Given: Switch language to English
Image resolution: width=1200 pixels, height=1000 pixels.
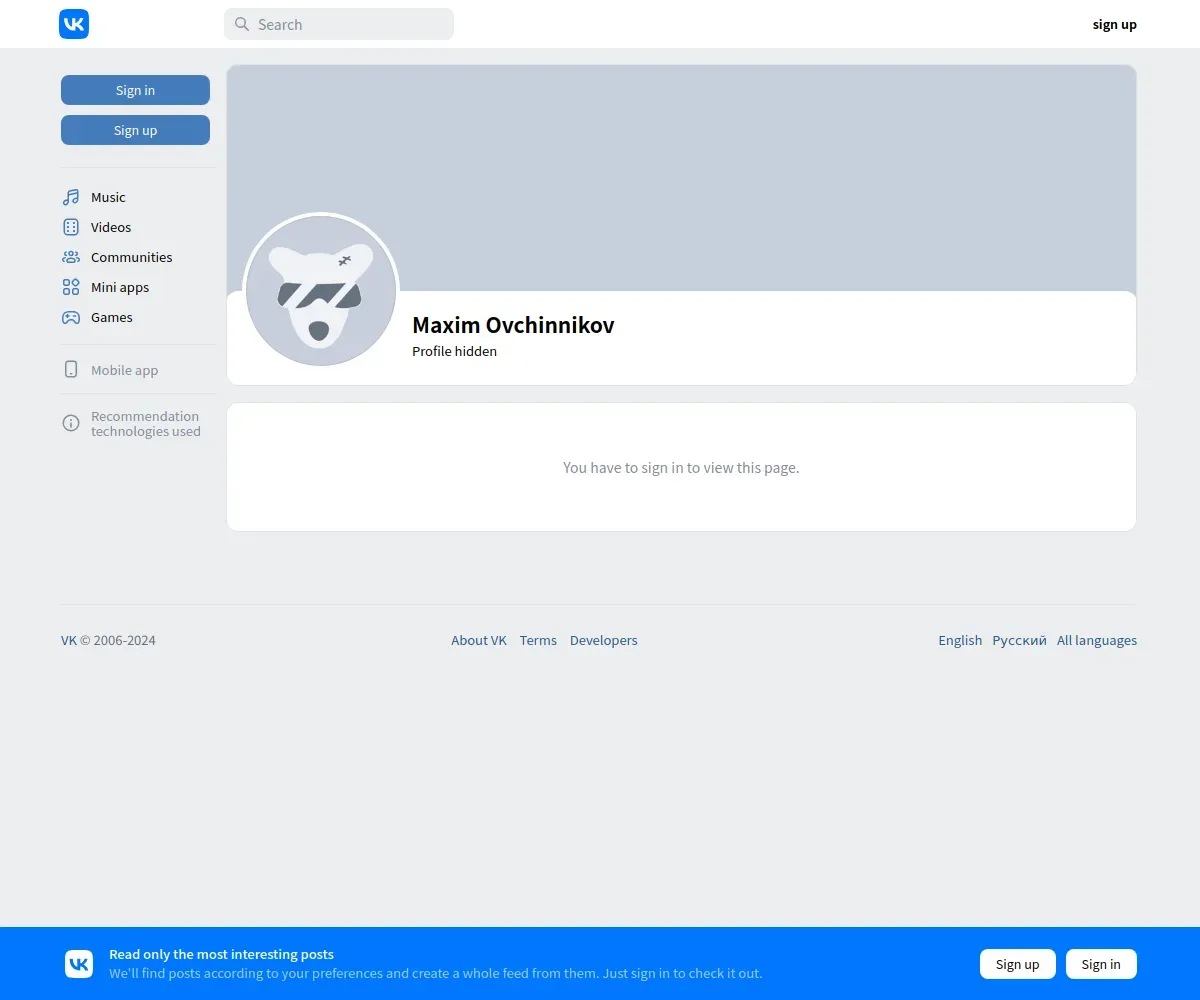Looking at the screenshot, I should tap(960, 640).
